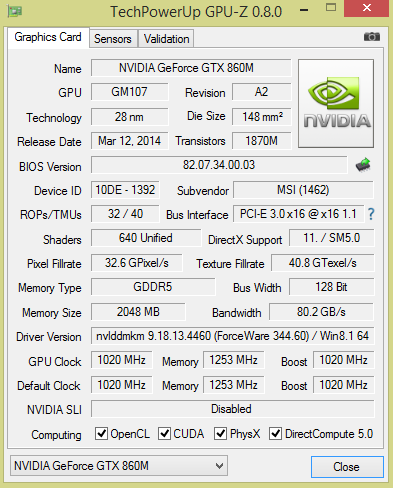The image size is (393, 488).
Task: Click the GPU-Z app icon in title bar
Action: pos(15,12)
